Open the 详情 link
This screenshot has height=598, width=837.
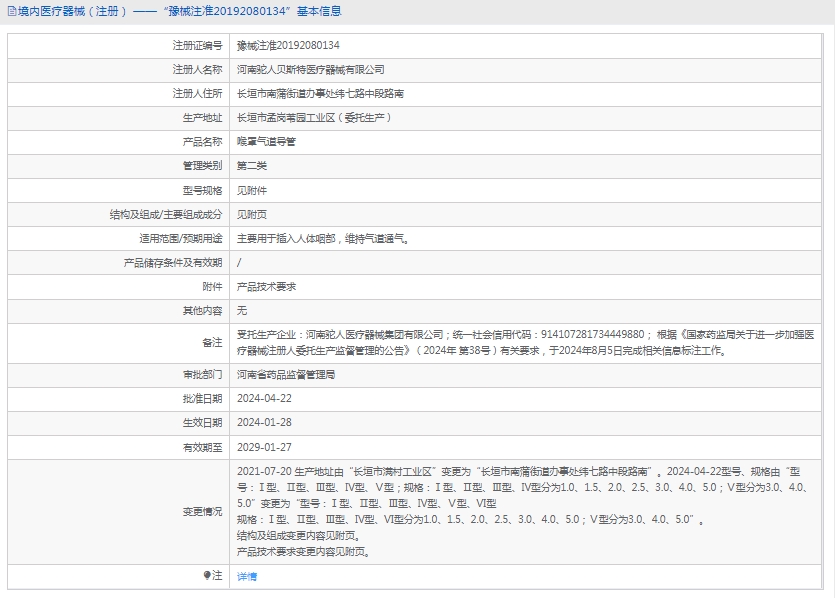[x=247, y=577]
